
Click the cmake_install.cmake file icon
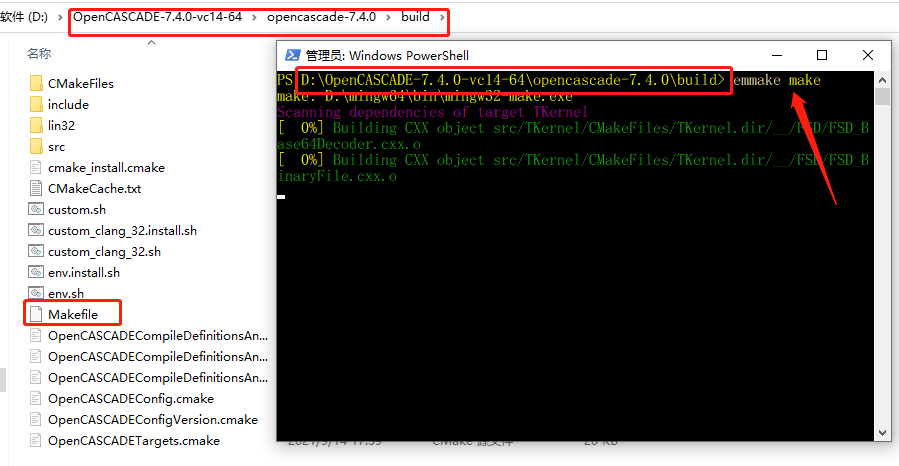point(36,167)
